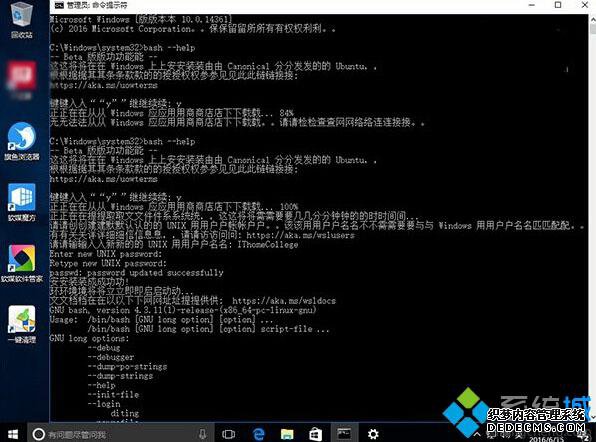Click the Cortana search box
The height and width of the screenshot is (442, 596).
[121, 434]
